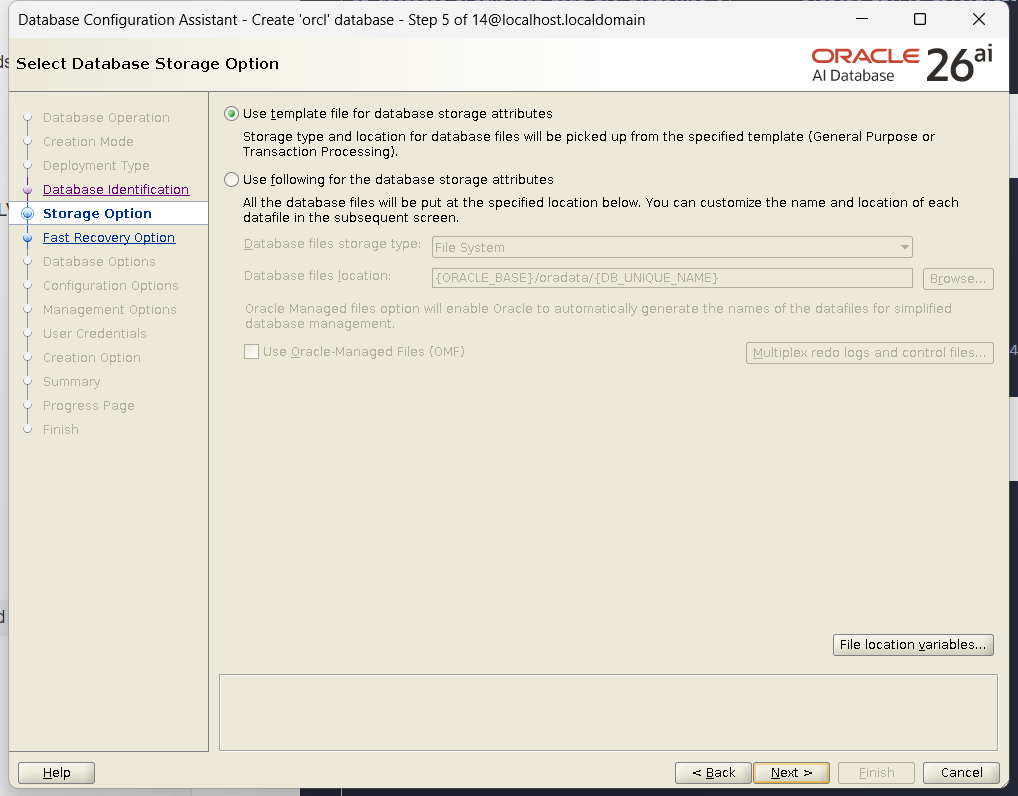Minimize the Database Configuration Assistant window
The width and height of the screenshot is (1018, 796).
(862, 19)
